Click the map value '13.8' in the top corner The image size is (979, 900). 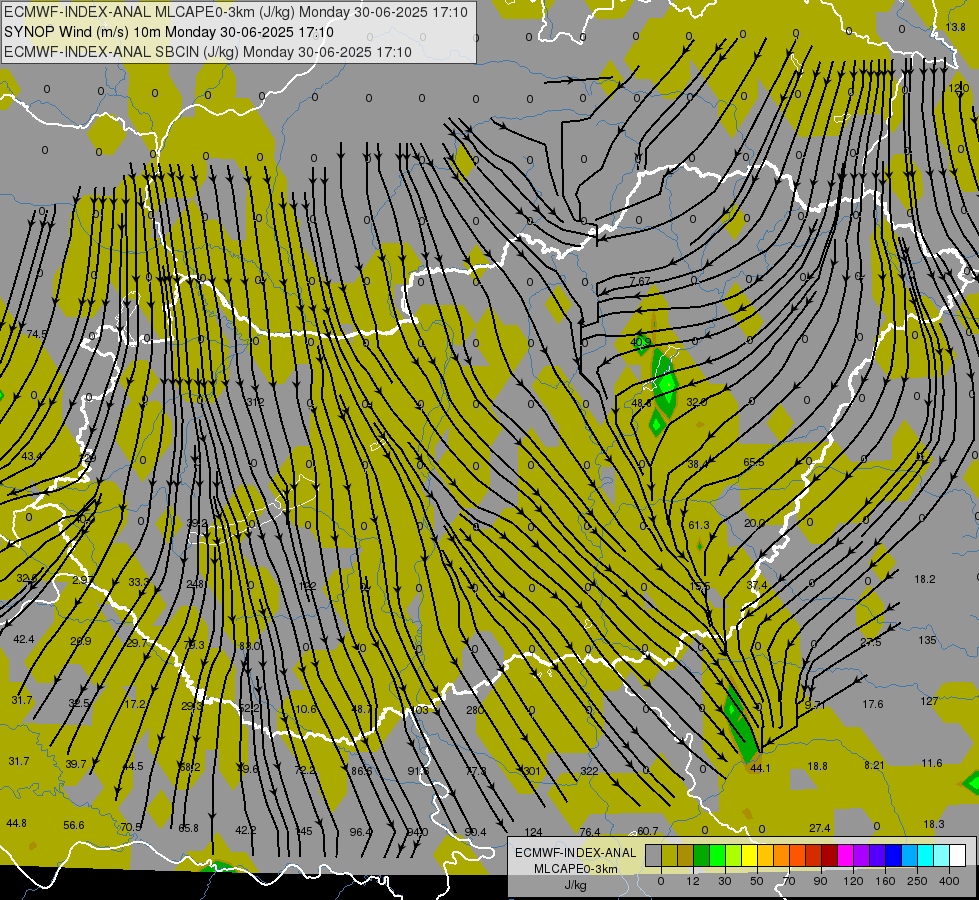tap(955, 27)
